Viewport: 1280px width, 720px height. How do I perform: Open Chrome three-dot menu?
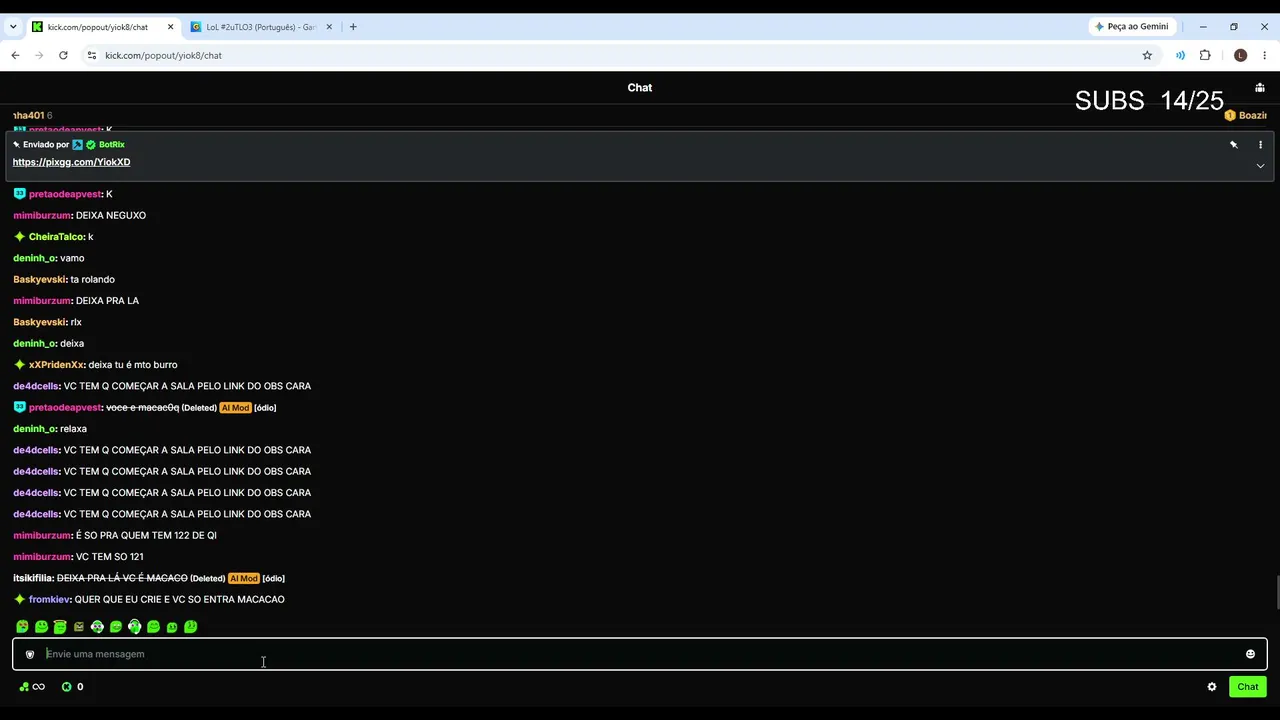[1265, 56]
